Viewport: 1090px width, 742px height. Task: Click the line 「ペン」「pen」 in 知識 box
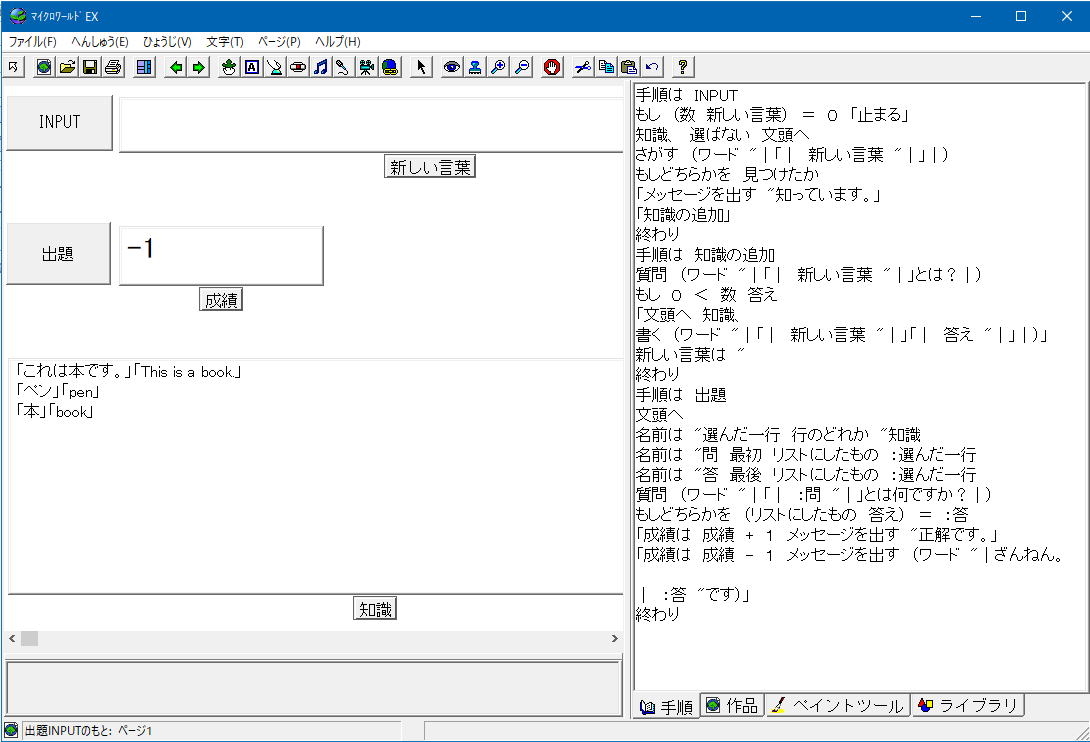58,392
